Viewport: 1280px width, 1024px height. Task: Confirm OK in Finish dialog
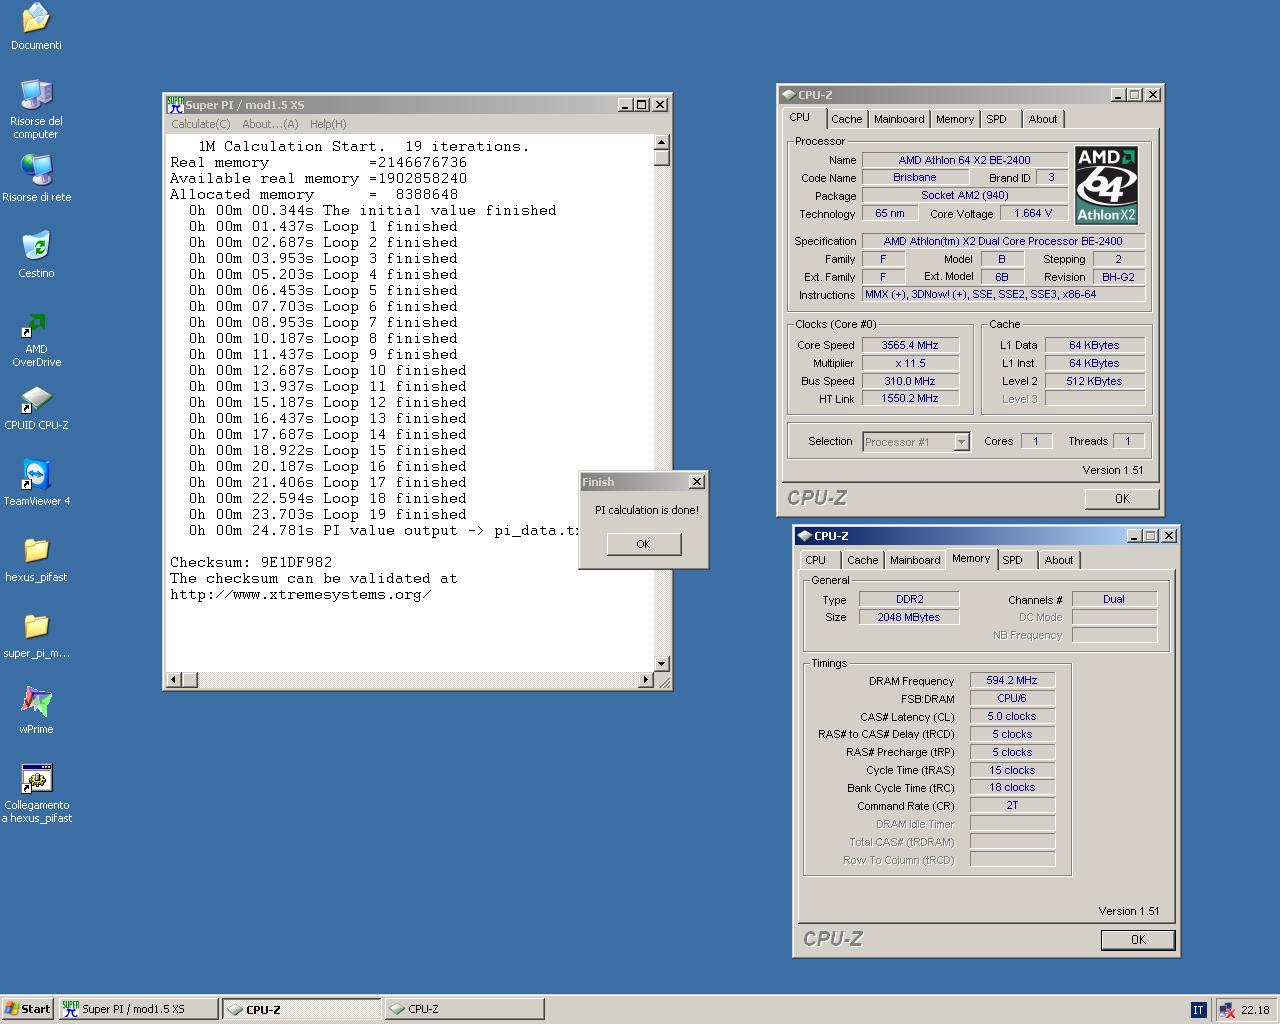(643, 544)
